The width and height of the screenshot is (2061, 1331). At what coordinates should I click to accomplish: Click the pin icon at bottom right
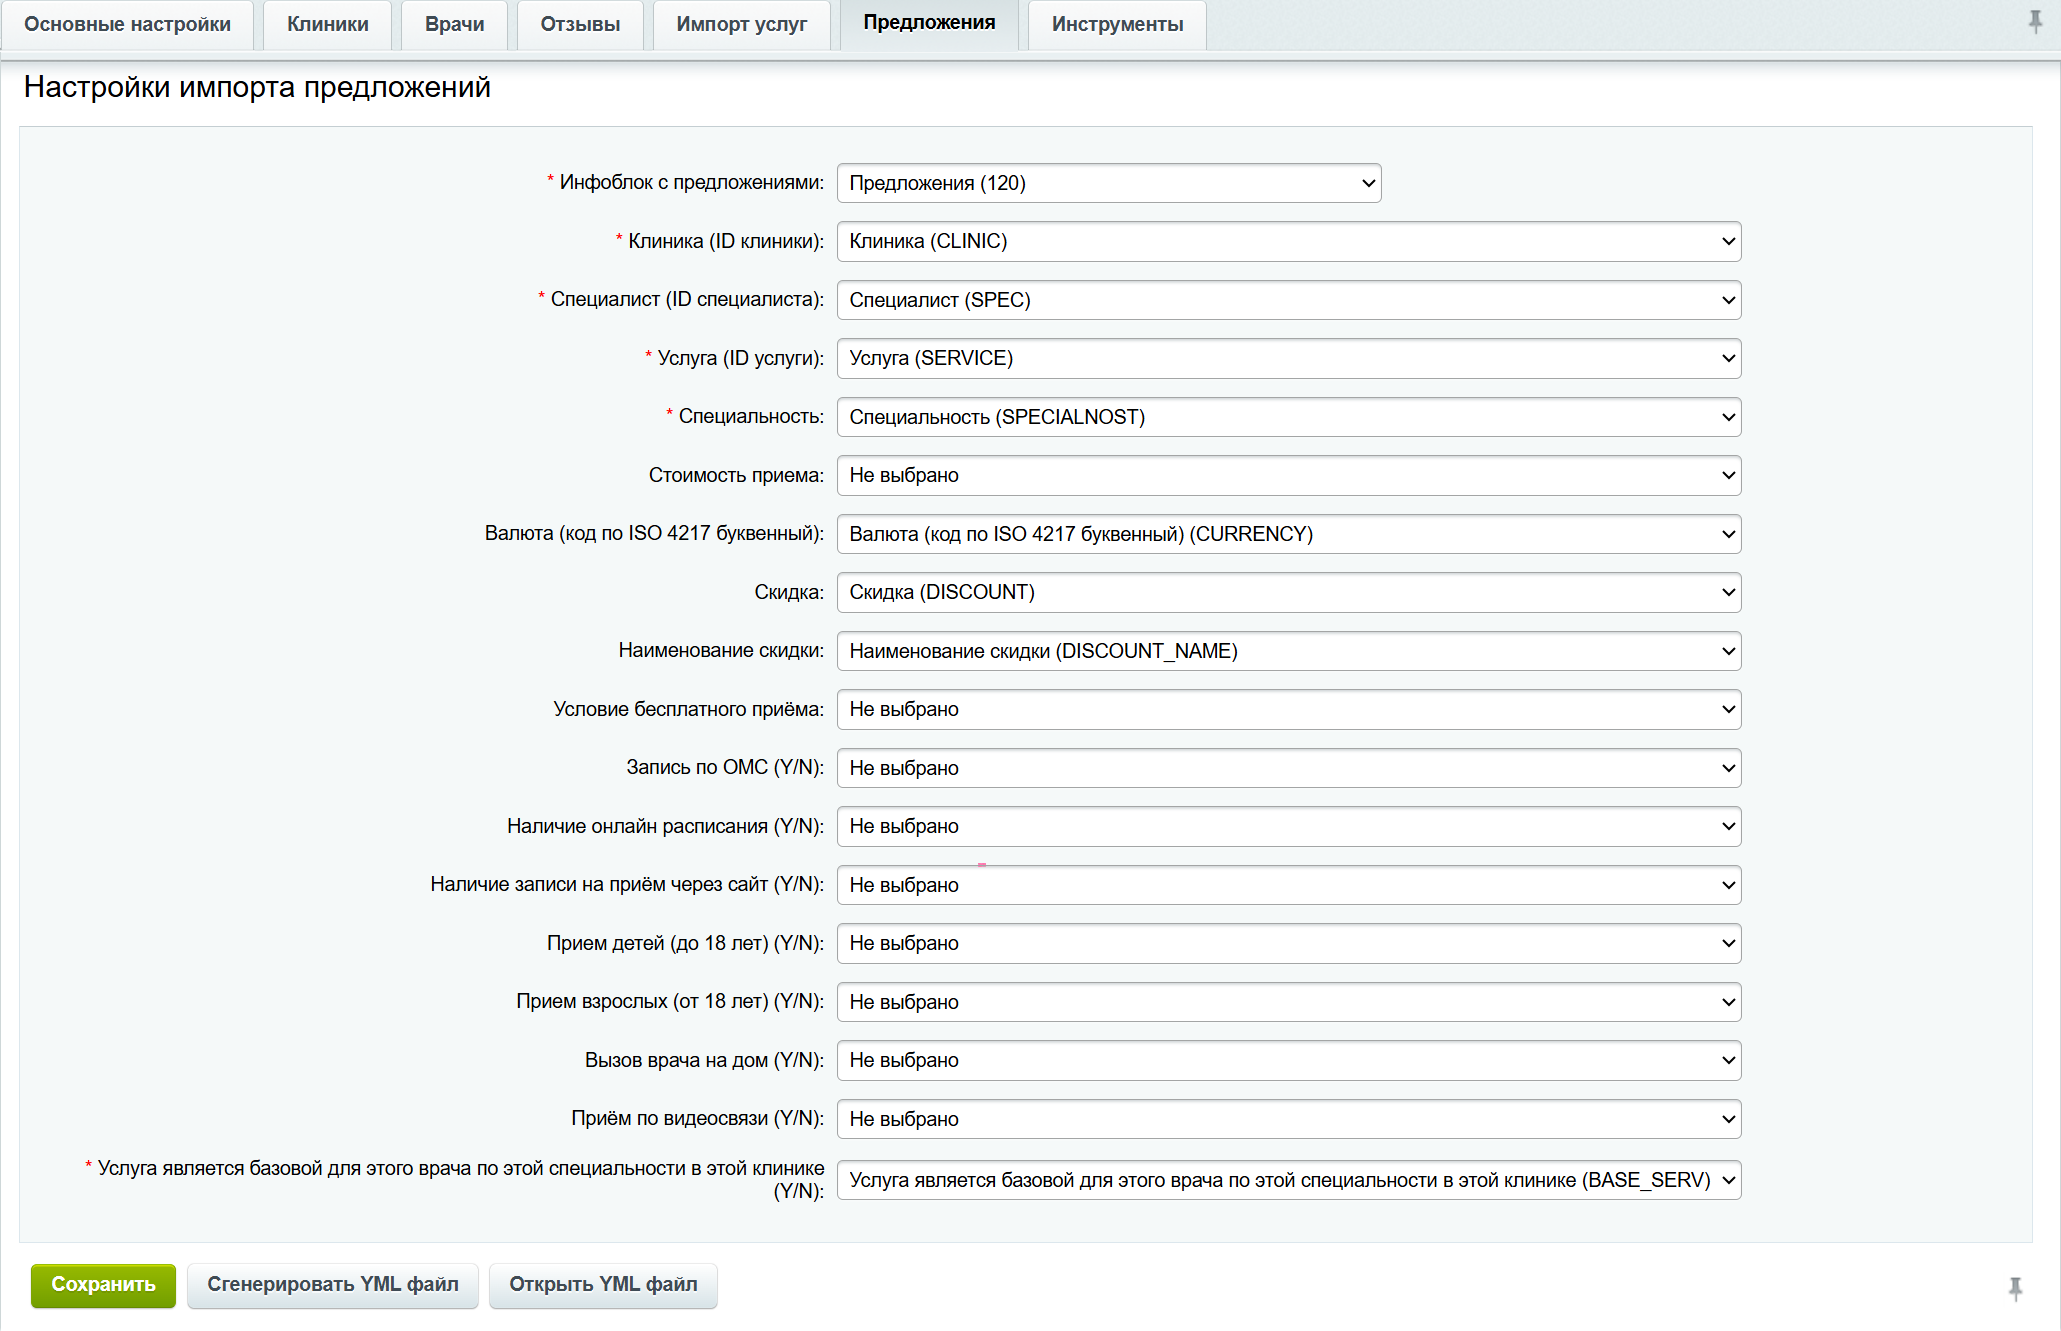pyautogui.click(x=2015, y=1288)
